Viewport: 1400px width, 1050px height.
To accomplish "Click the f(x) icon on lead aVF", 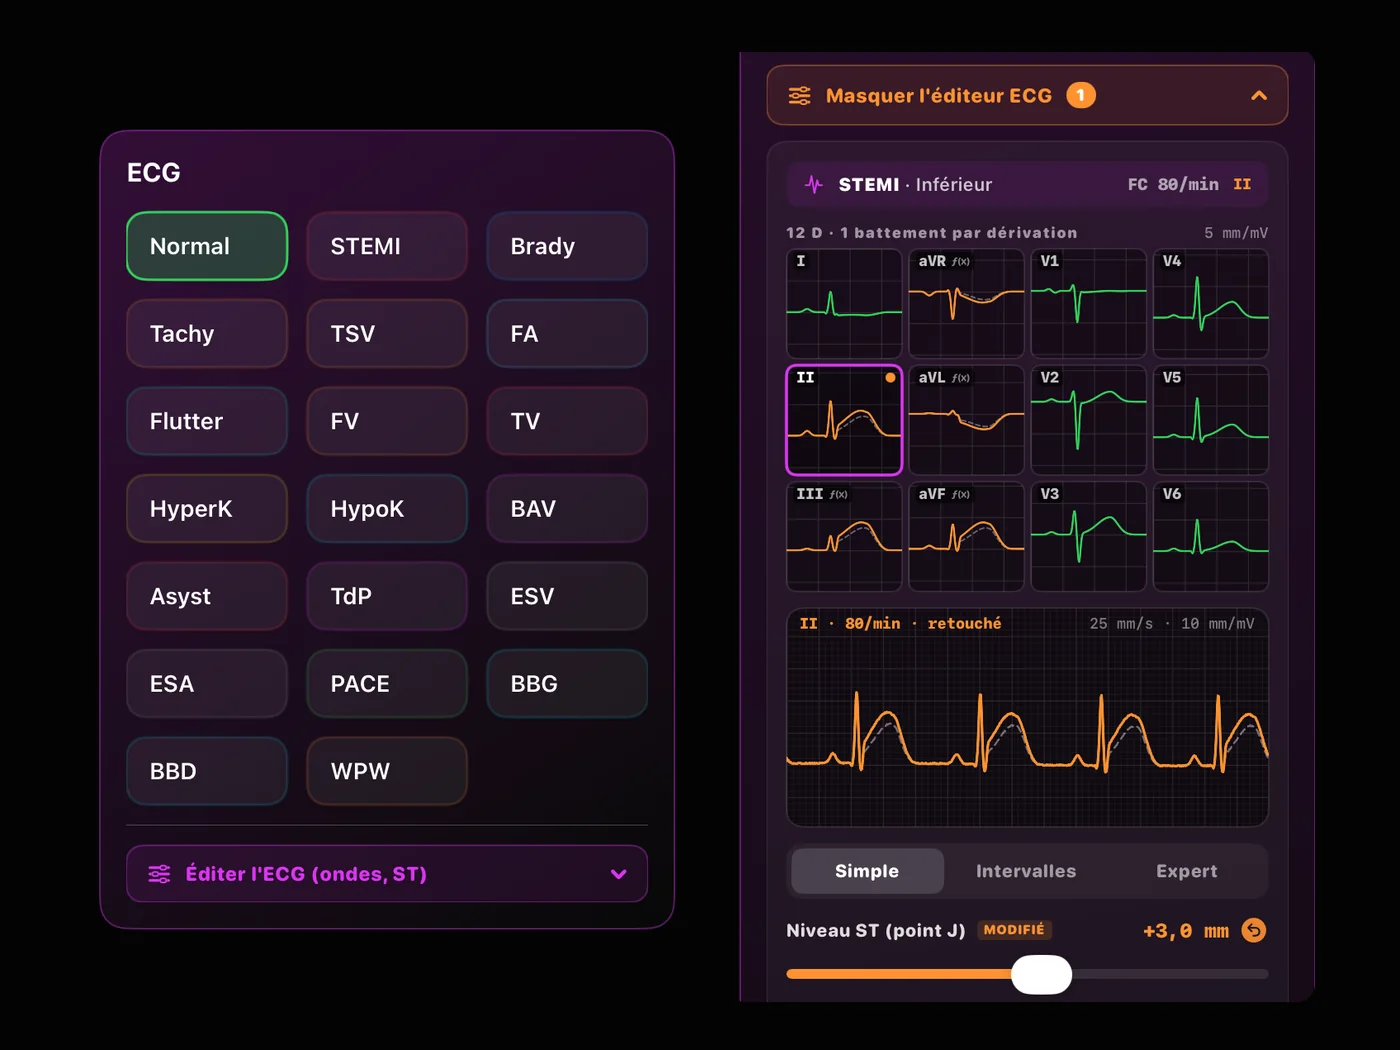I will pos(961,494).
